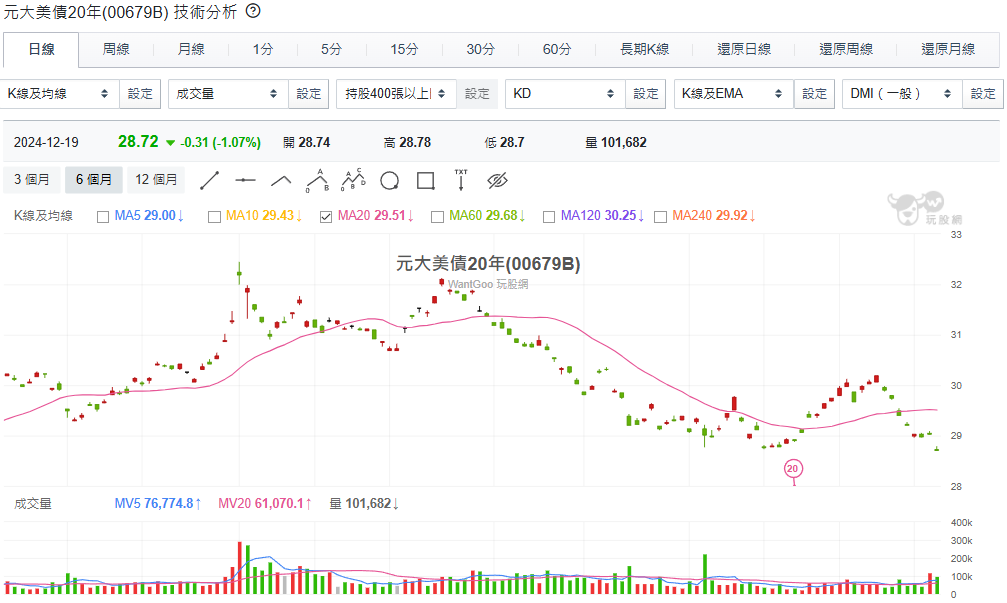Hide drawings with the crossed-eye icon
The width and height of the screenshot is (1007, 603).
[498, 181]
